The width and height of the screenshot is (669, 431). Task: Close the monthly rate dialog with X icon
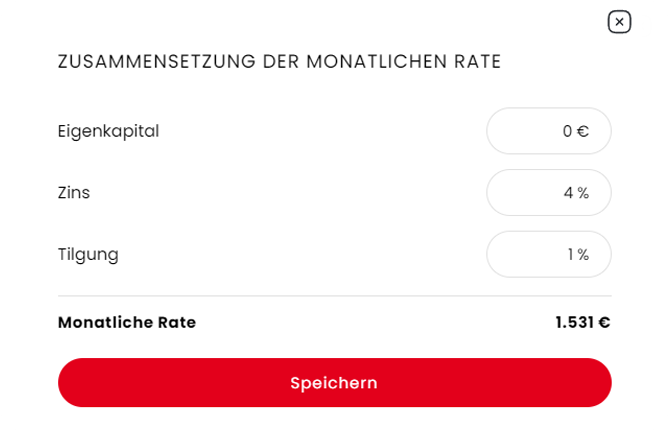pos(619,22)
